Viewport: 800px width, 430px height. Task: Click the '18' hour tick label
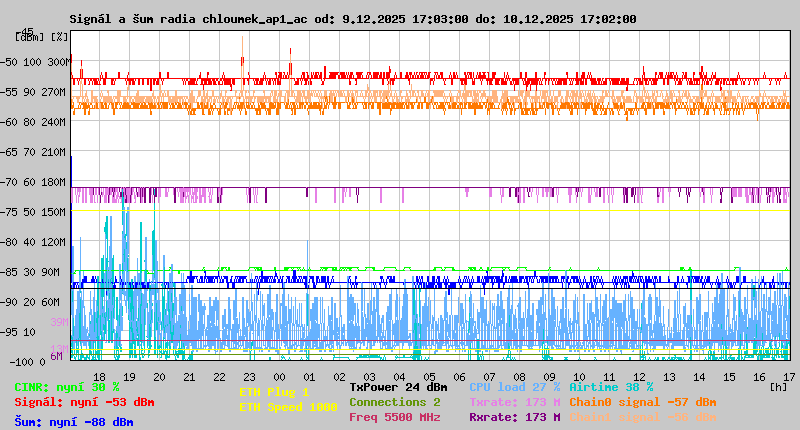(99, 377)
